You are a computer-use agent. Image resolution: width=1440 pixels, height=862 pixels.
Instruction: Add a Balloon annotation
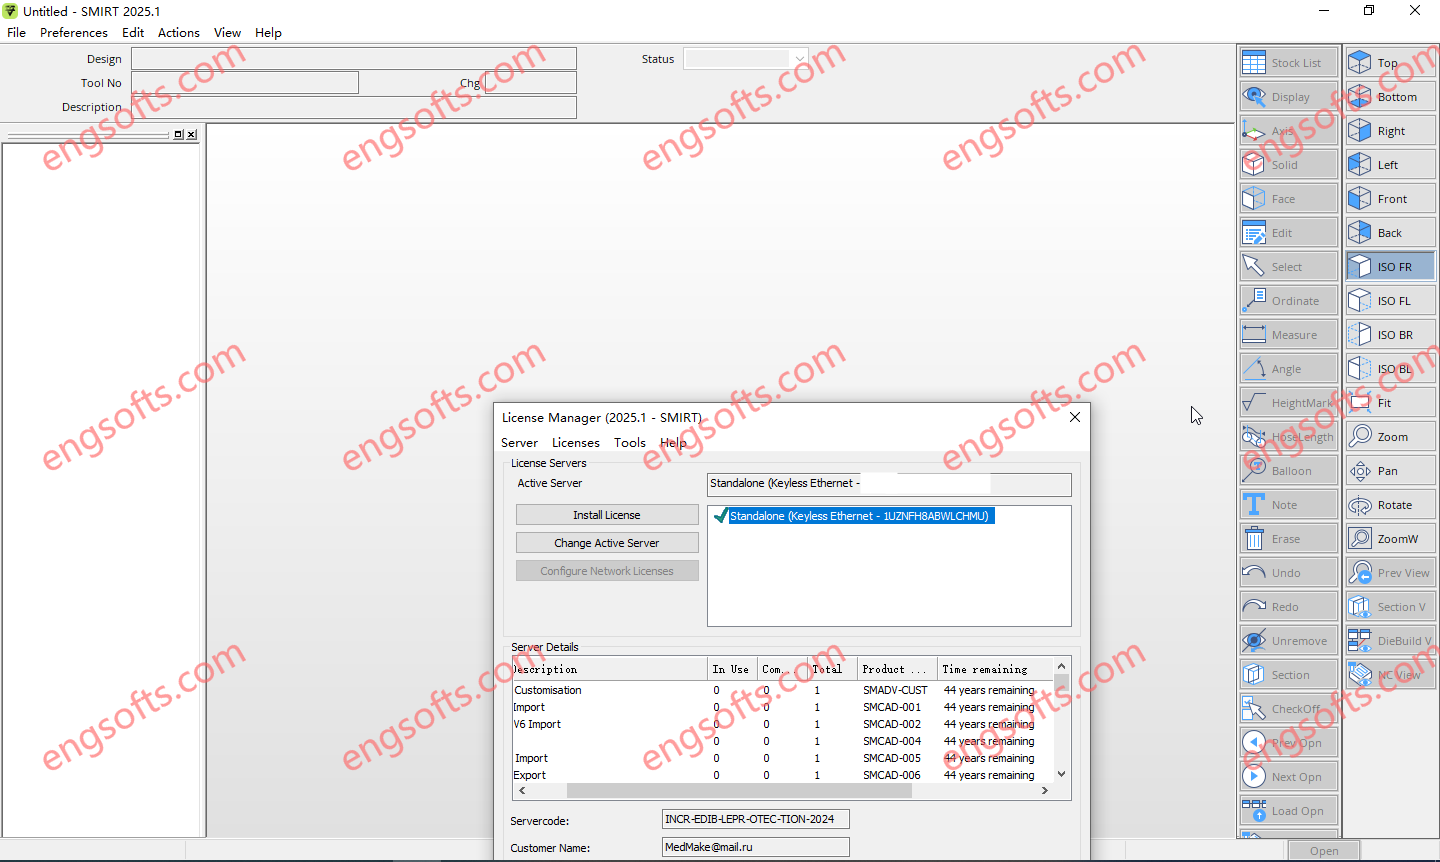1288,471
